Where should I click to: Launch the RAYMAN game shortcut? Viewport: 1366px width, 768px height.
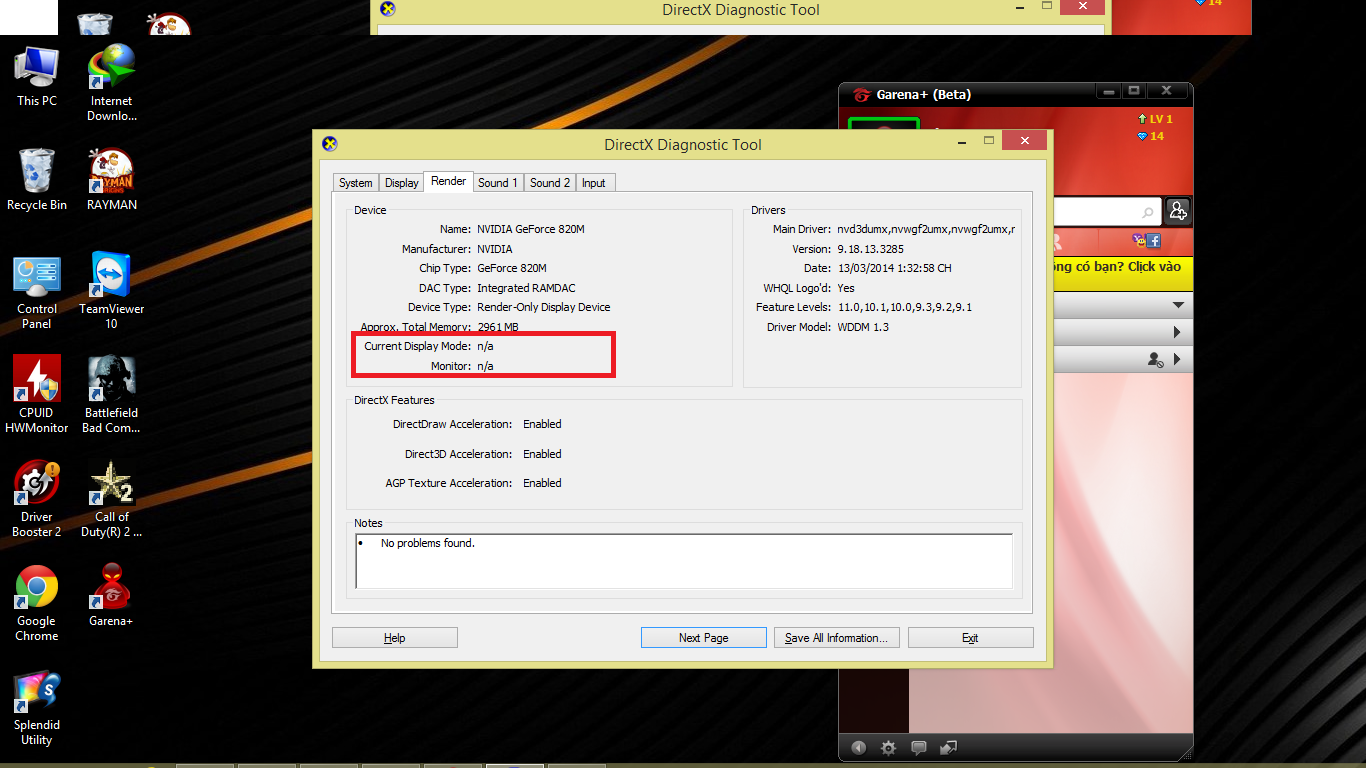click(112, 180)
